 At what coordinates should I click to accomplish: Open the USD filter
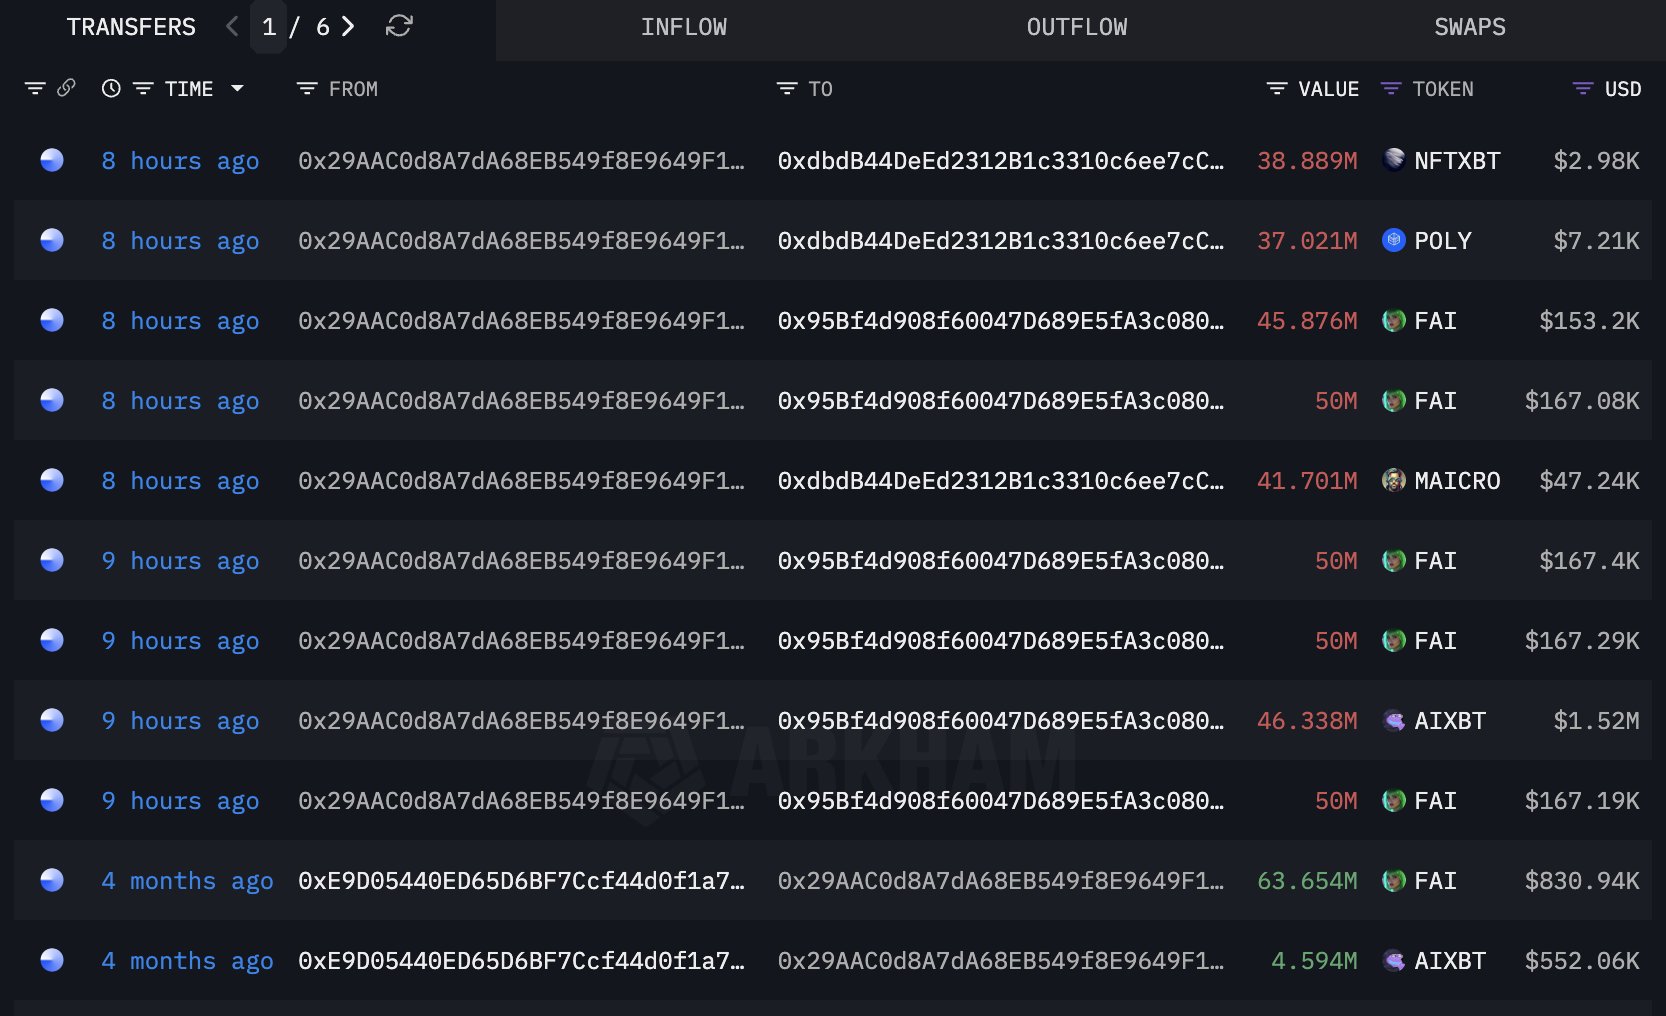click(x=1582, y=89)
